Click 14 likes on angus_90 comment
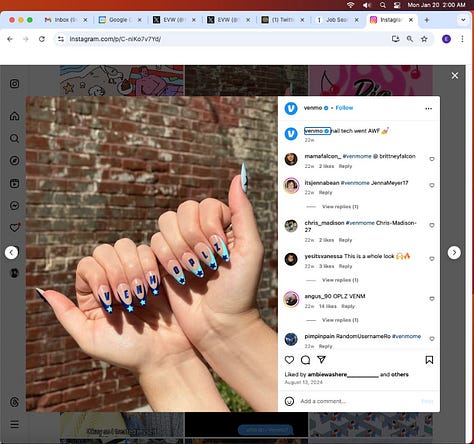 (328, 306)
